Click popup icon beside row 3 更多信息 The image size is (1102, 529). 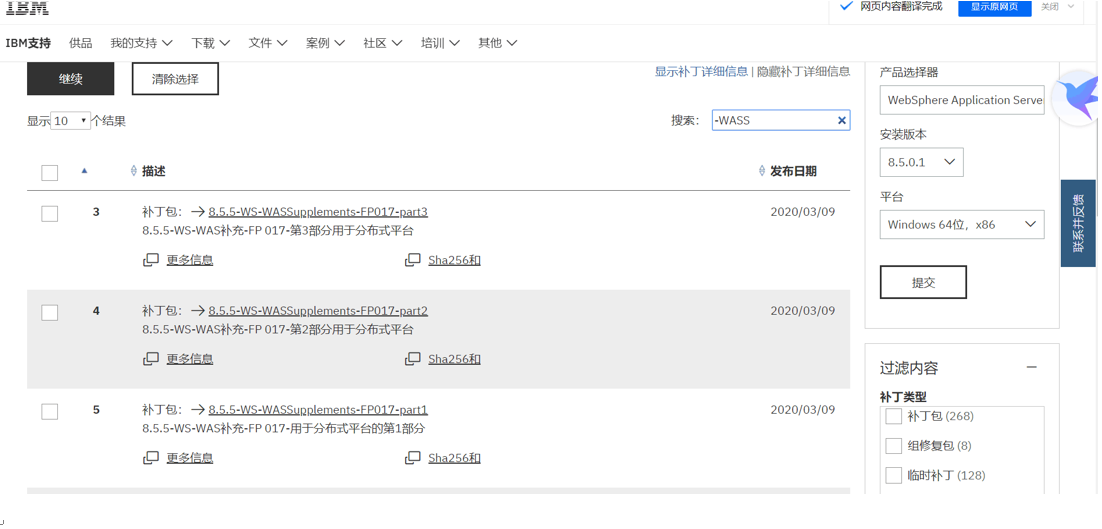coord(150,260)
